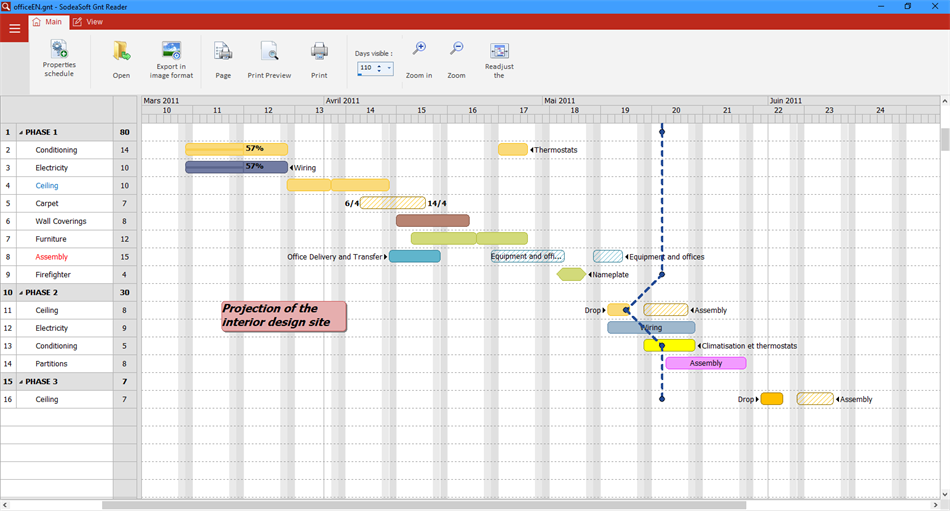Collapse the PHASE 3 group
950x511 pixels.
point(21,382)
